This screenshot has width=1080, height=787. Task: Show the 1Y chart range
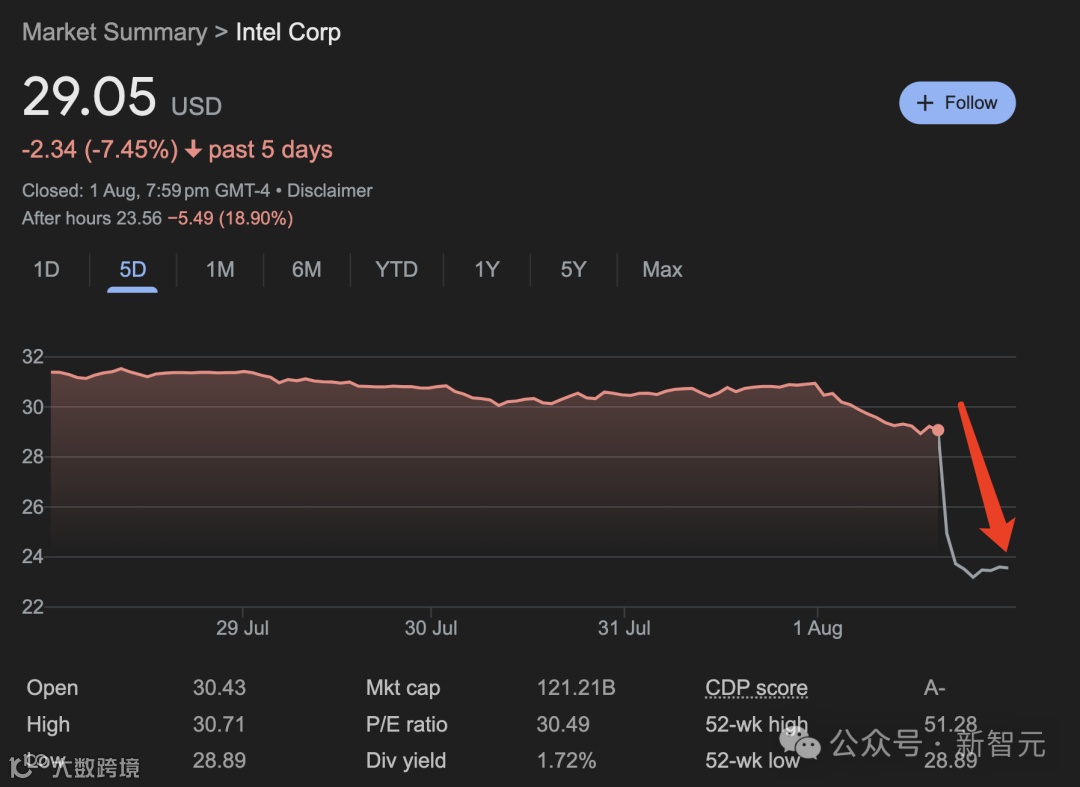pyautogui.click(x=486, y=269)
